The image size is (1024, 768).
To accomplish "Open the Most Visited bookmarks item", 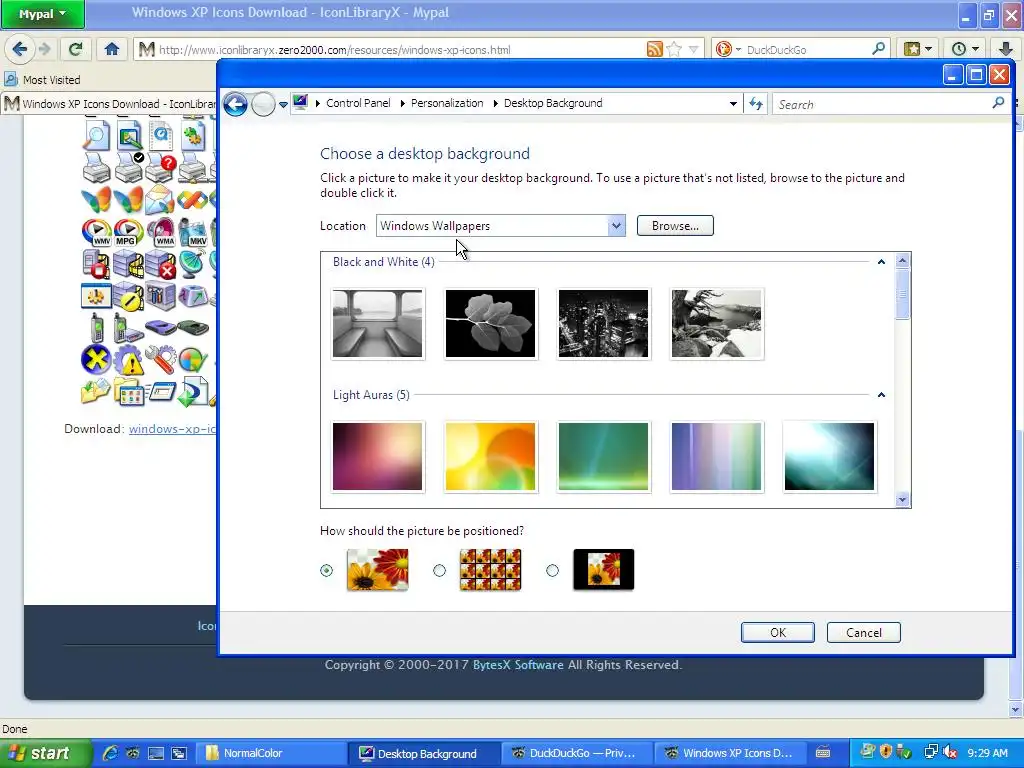I will tap(42, 80).
